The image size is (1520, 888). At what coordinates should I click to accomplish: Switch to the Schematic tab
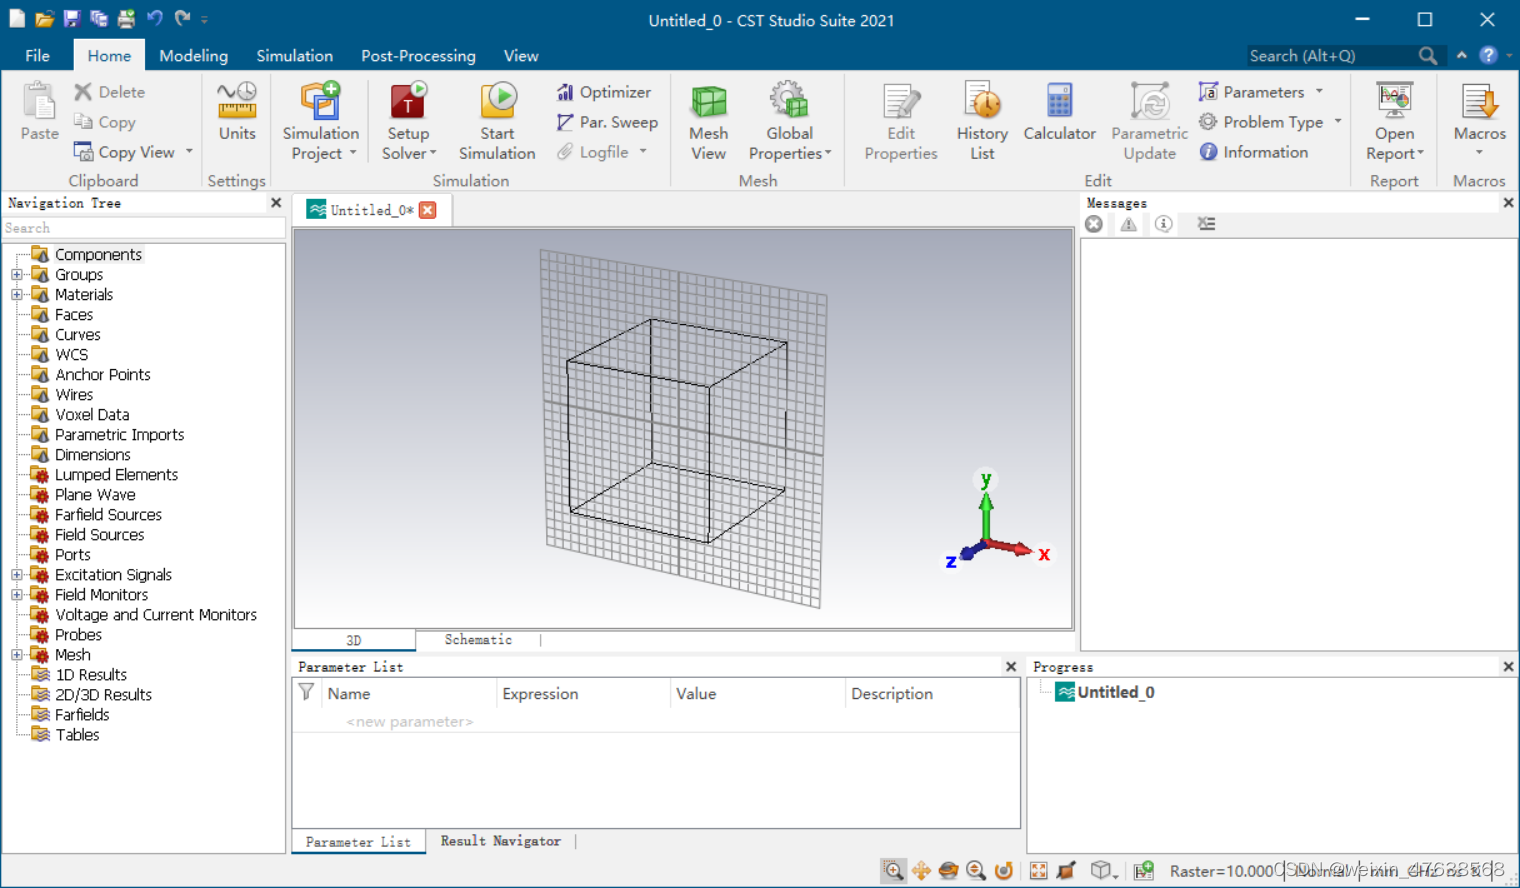click(x=478, y=640)
